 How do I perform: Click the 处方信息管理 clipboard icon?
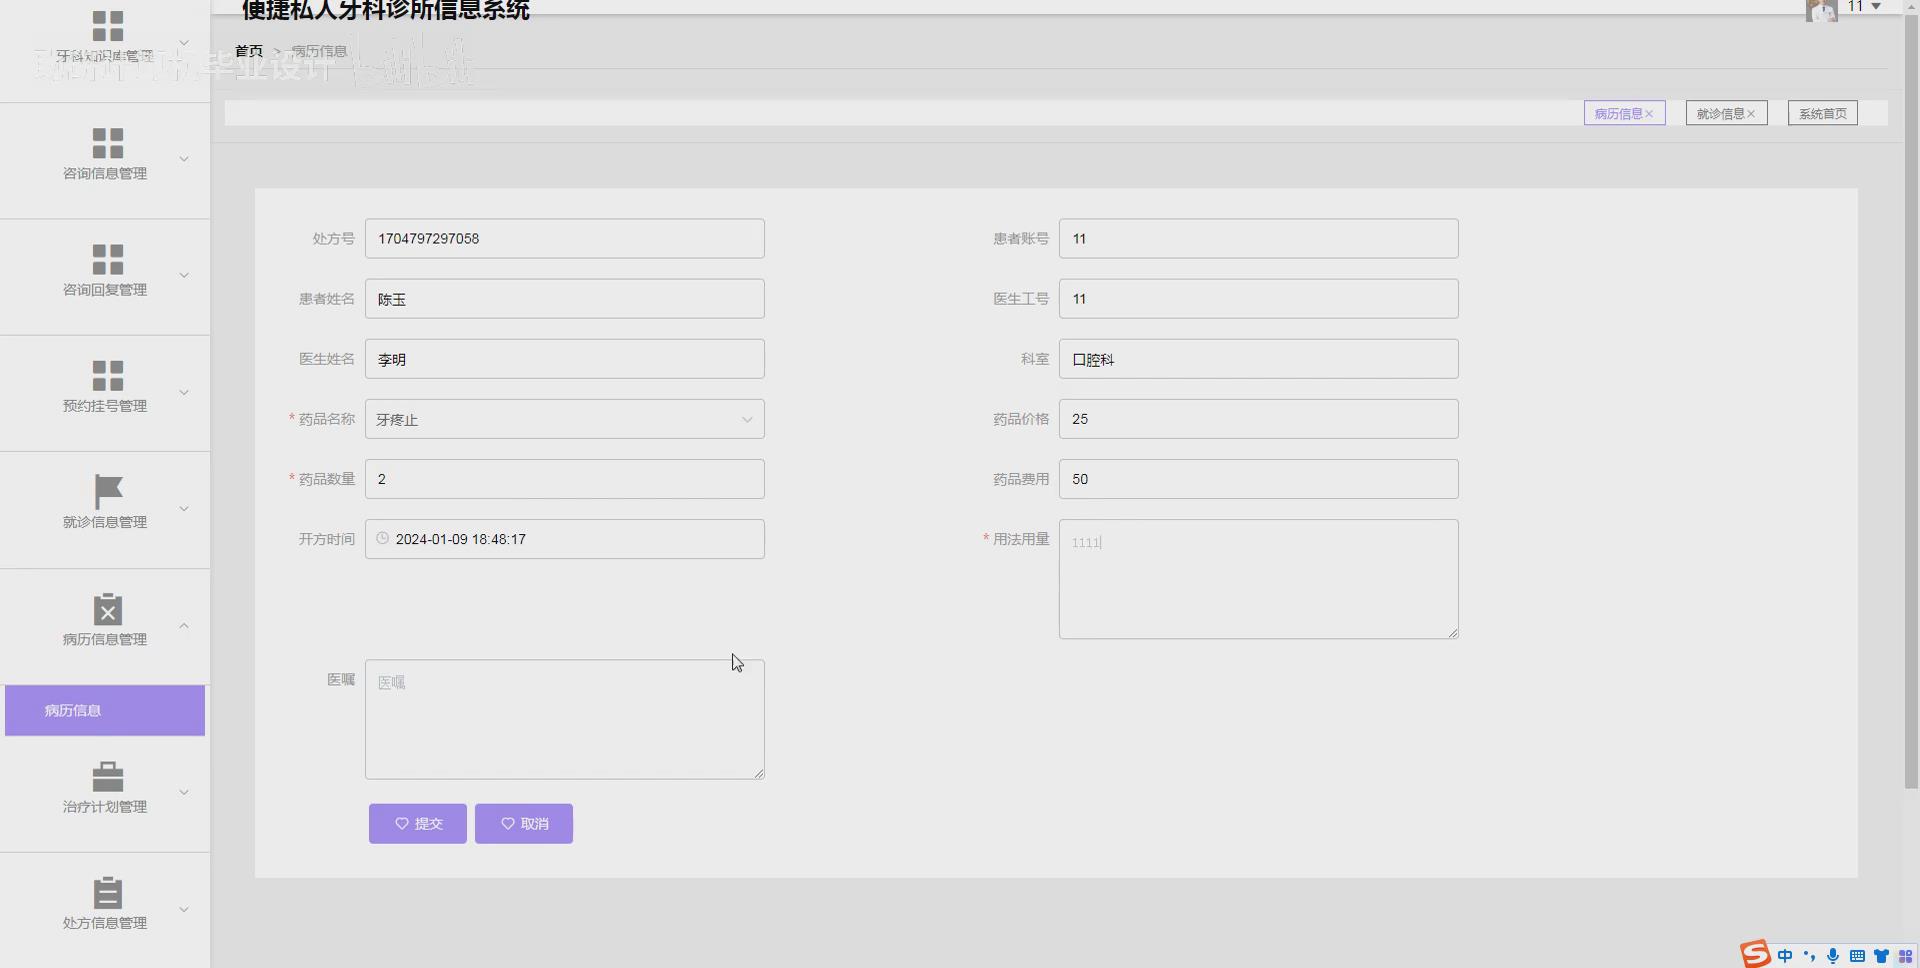pyautogui.click(x=108, y=893)
